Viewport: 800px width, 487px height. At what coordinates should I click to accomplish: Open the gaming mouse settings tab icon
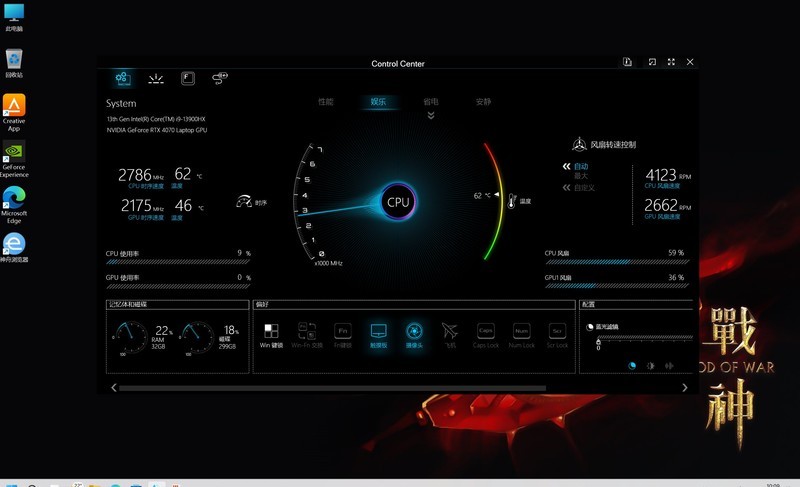[x=219, y=78]
